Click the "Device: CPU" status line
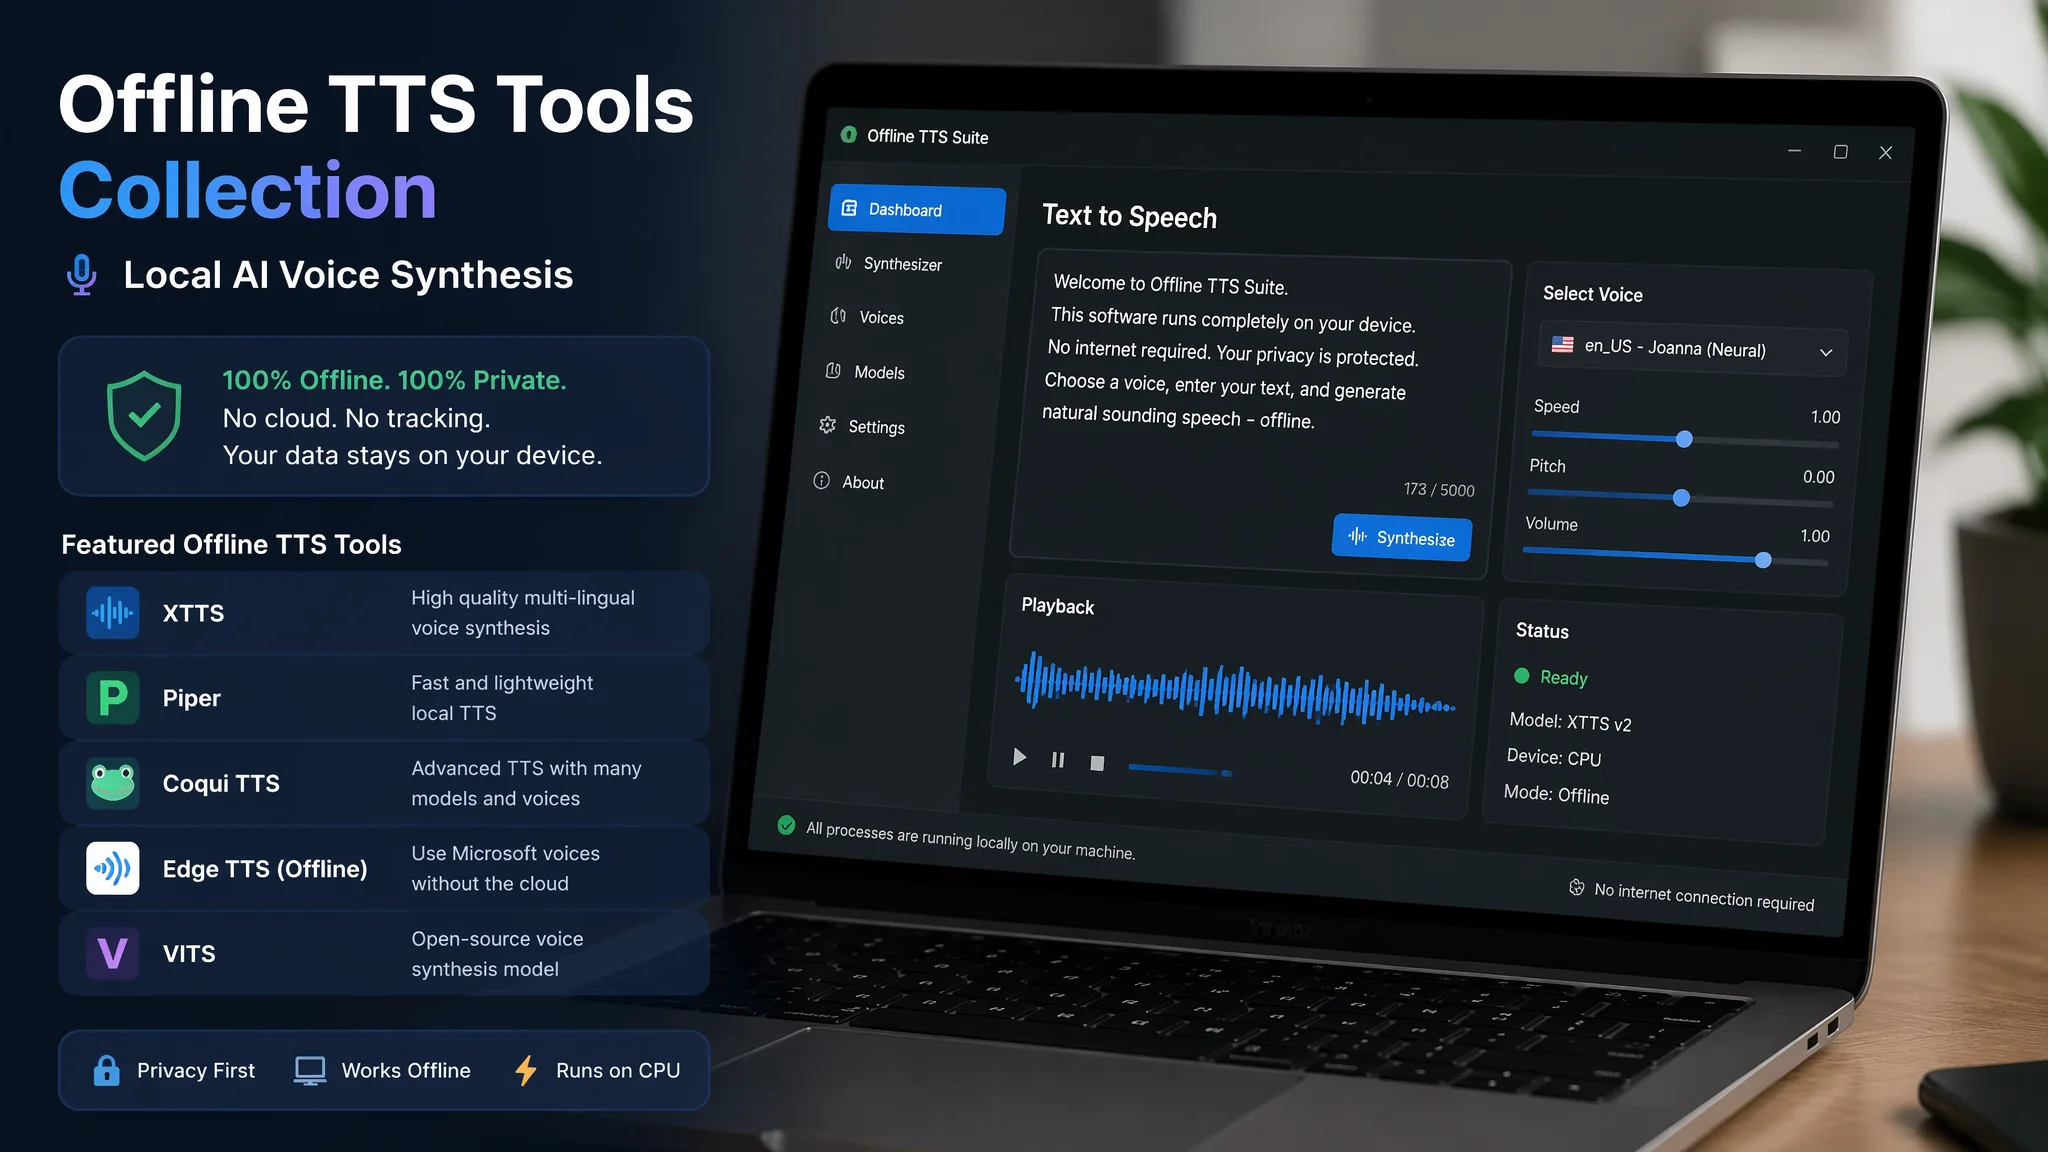This screenshot has height=1152, width=2048. click(x=1554, y=758)
